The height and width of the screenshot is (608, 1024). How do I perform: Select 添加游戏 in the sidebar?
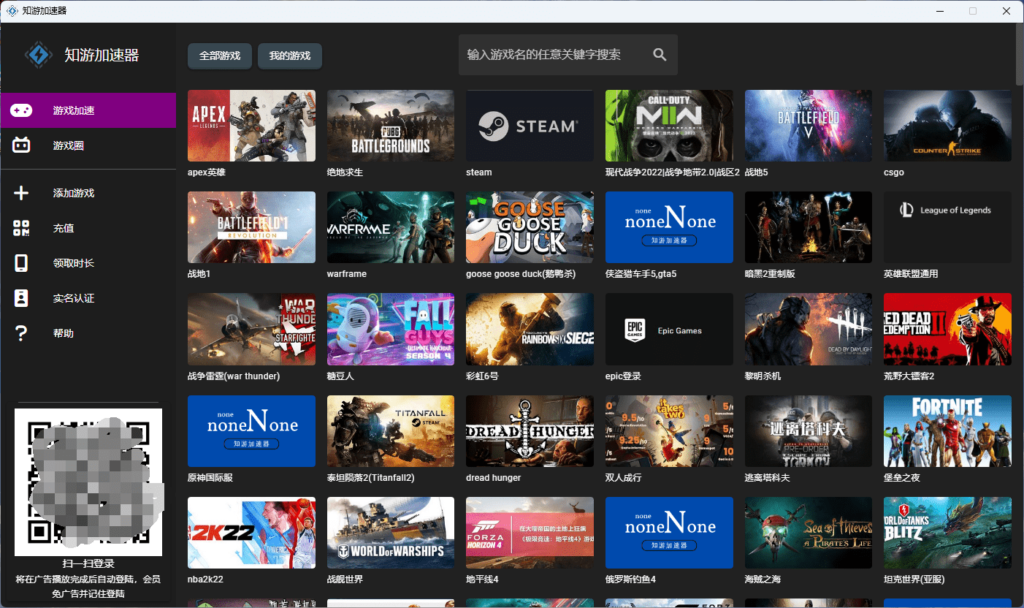88,193
